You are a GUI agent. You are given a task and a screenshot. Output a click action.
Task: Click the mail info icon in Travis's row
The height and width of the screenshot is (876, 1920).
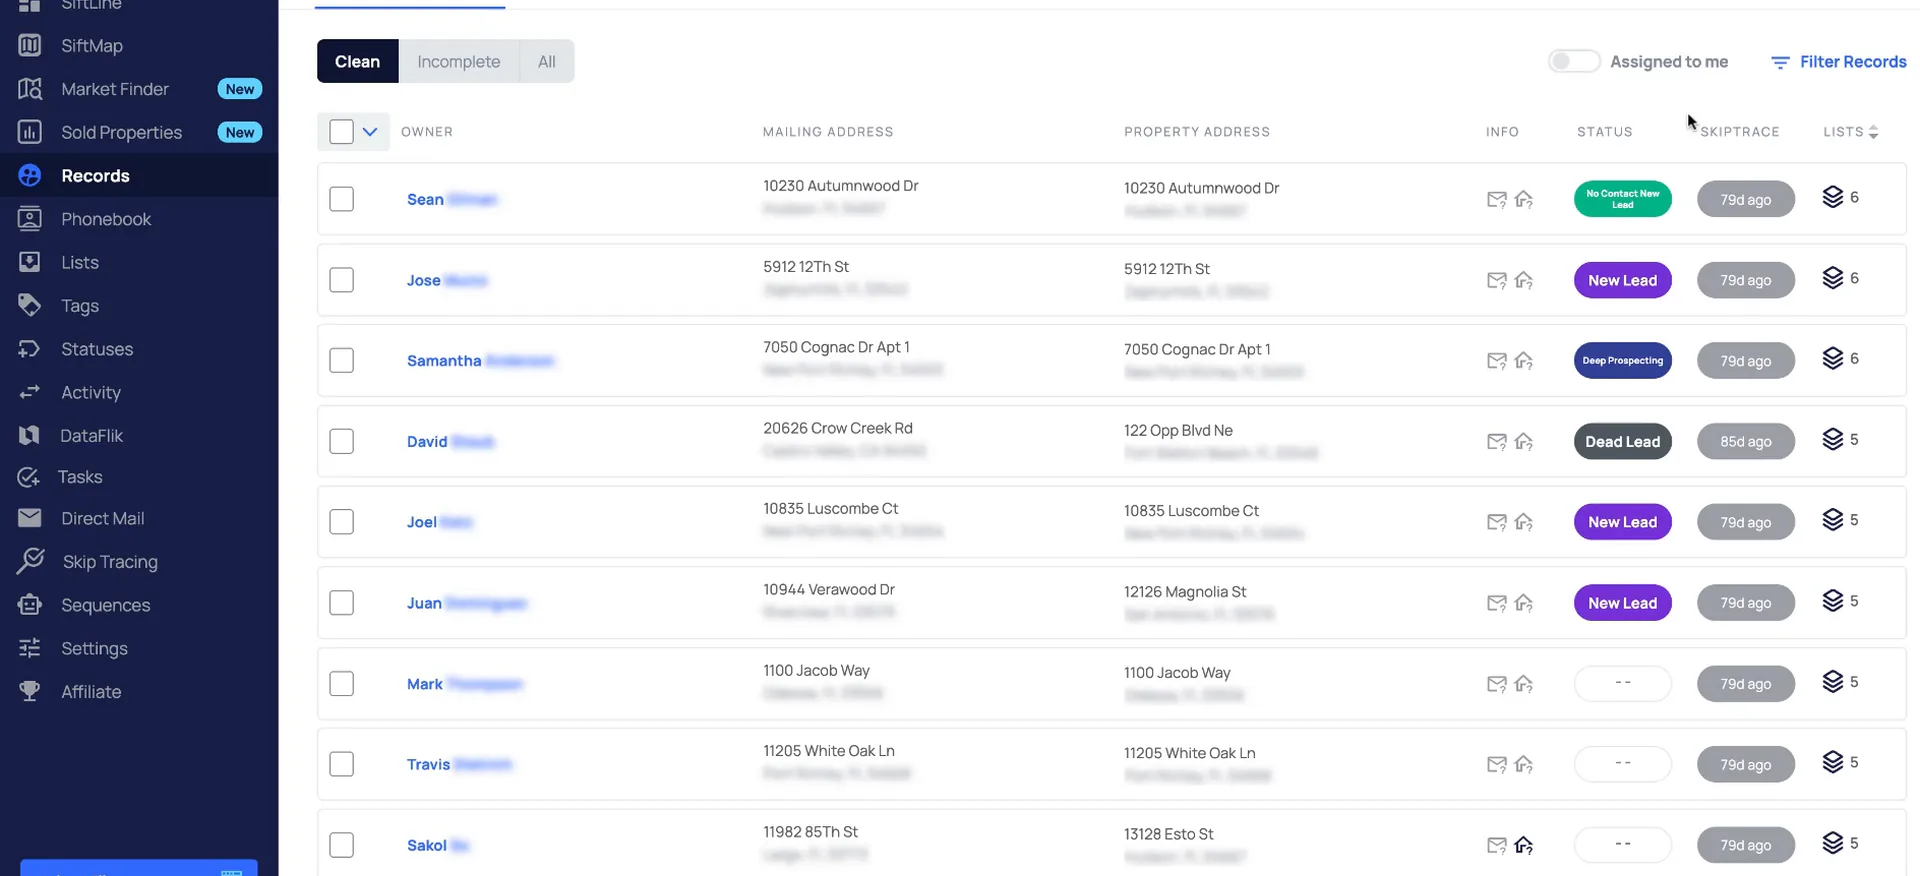[1496, 765]
